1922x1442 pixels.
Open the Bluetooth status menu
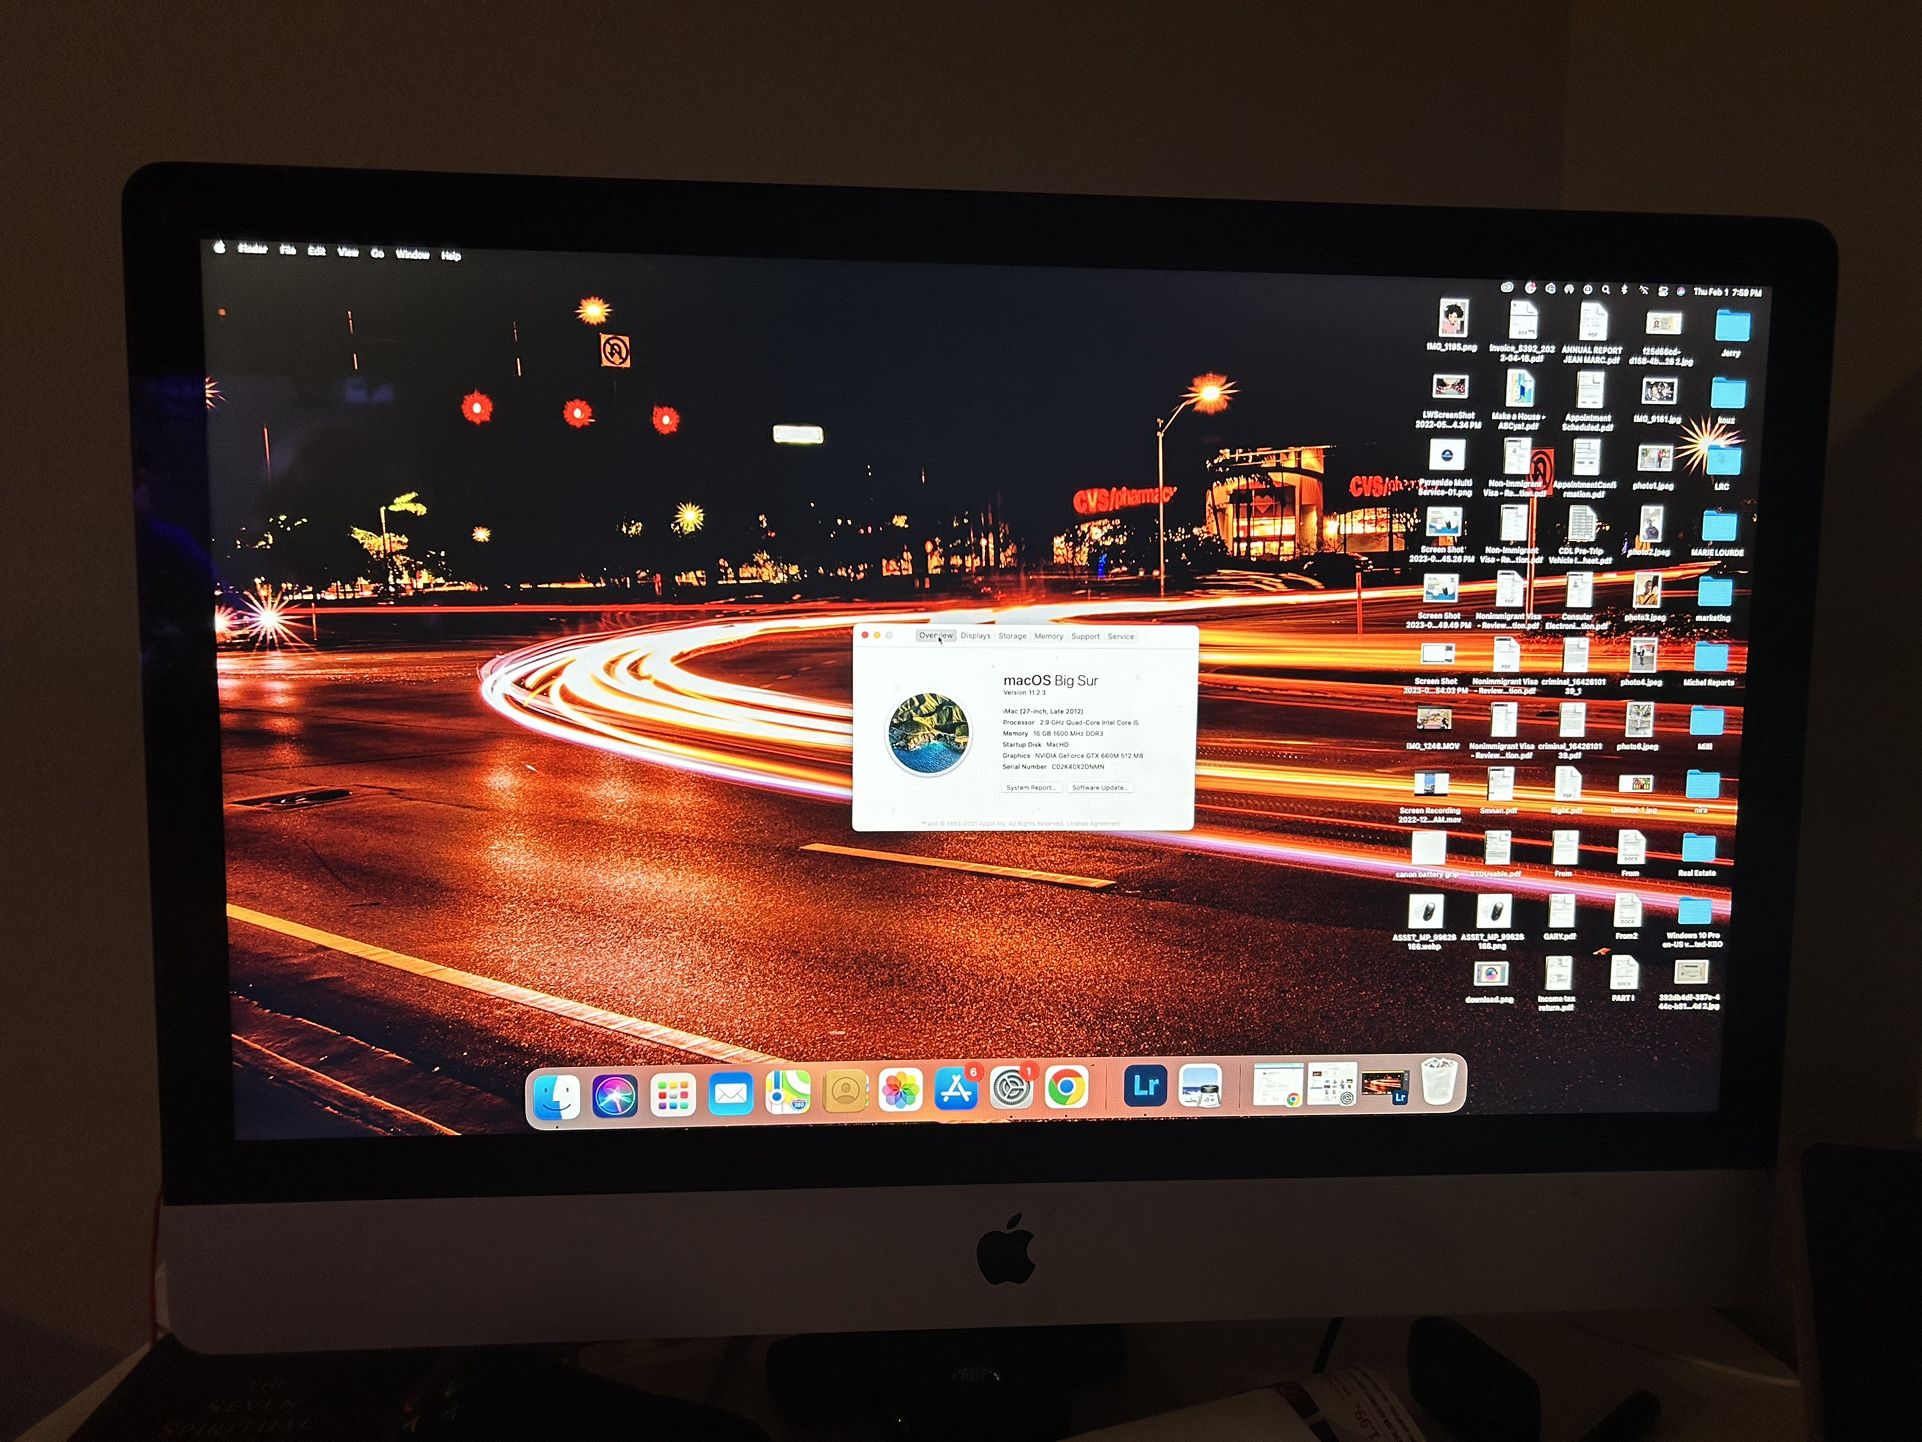point(1624,290)
